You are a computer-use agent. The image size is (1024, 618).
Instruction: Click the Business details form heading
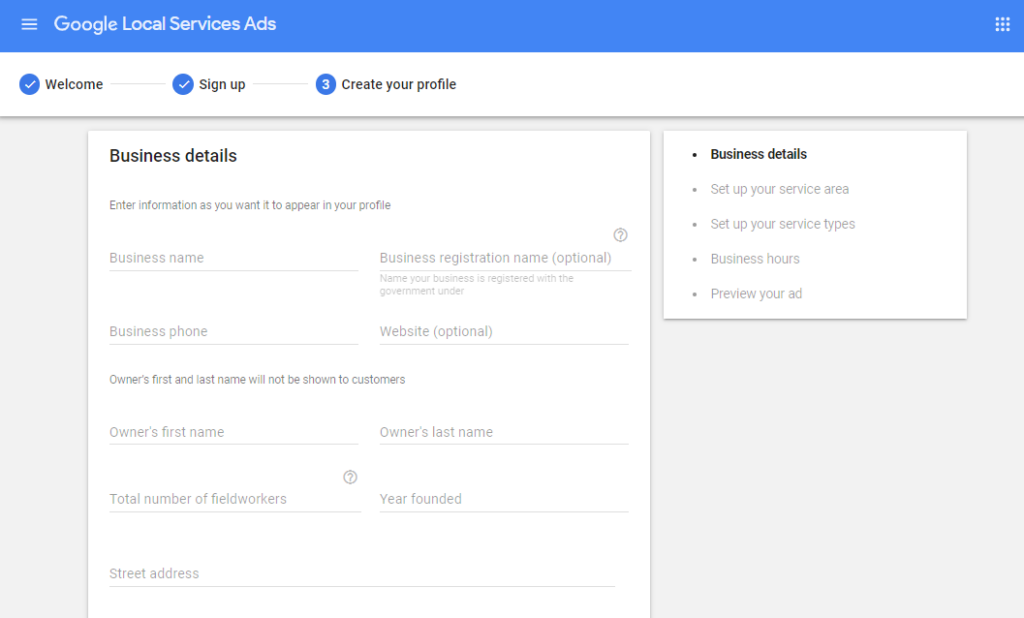[x=173, y=155]
